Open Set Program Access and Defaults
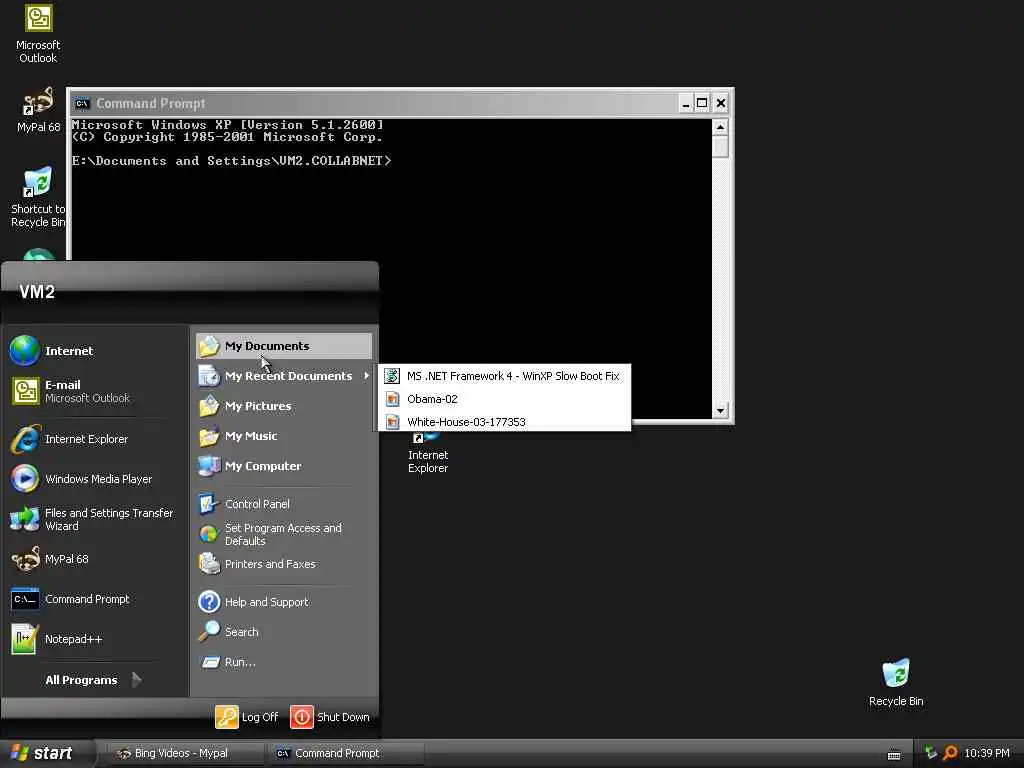Image resolution: width=1024 pixels, height=768 pixels. click(283, 534)
